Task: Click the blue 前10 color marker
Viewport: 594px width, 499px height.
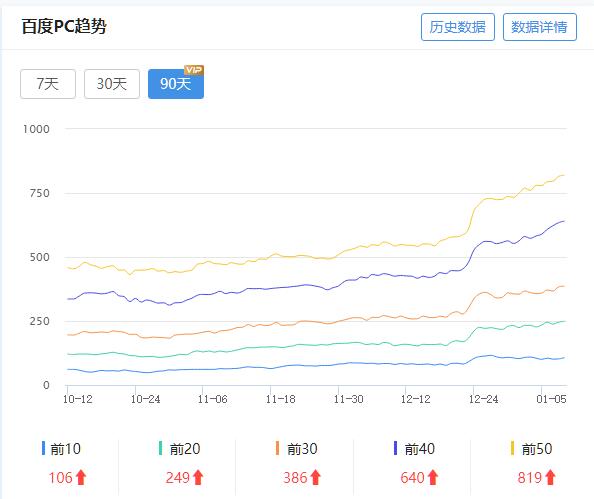Action: pos(43,448)
